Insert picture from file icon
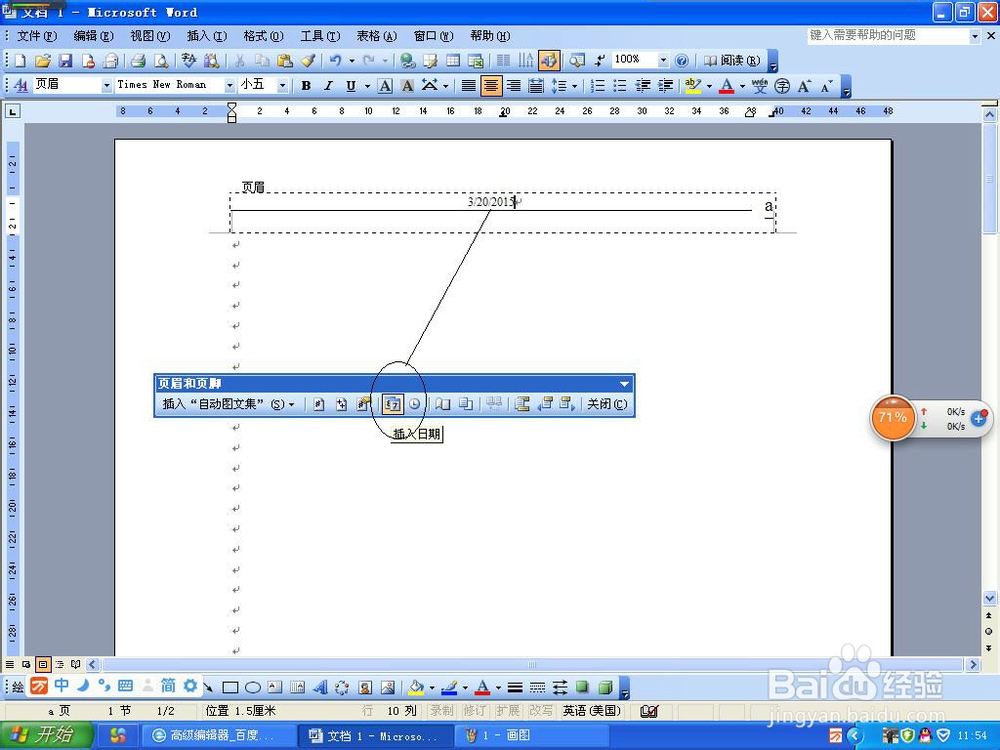 pyautogui.click(x=387, y=688)
